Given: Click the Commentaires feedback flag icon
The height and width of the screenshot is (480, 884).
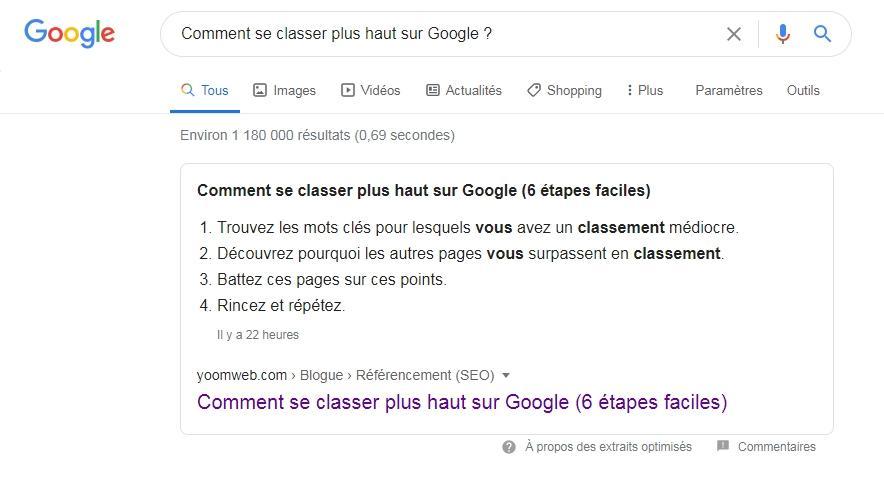Looking at the screenshot, I should click(x=723, y=446).
